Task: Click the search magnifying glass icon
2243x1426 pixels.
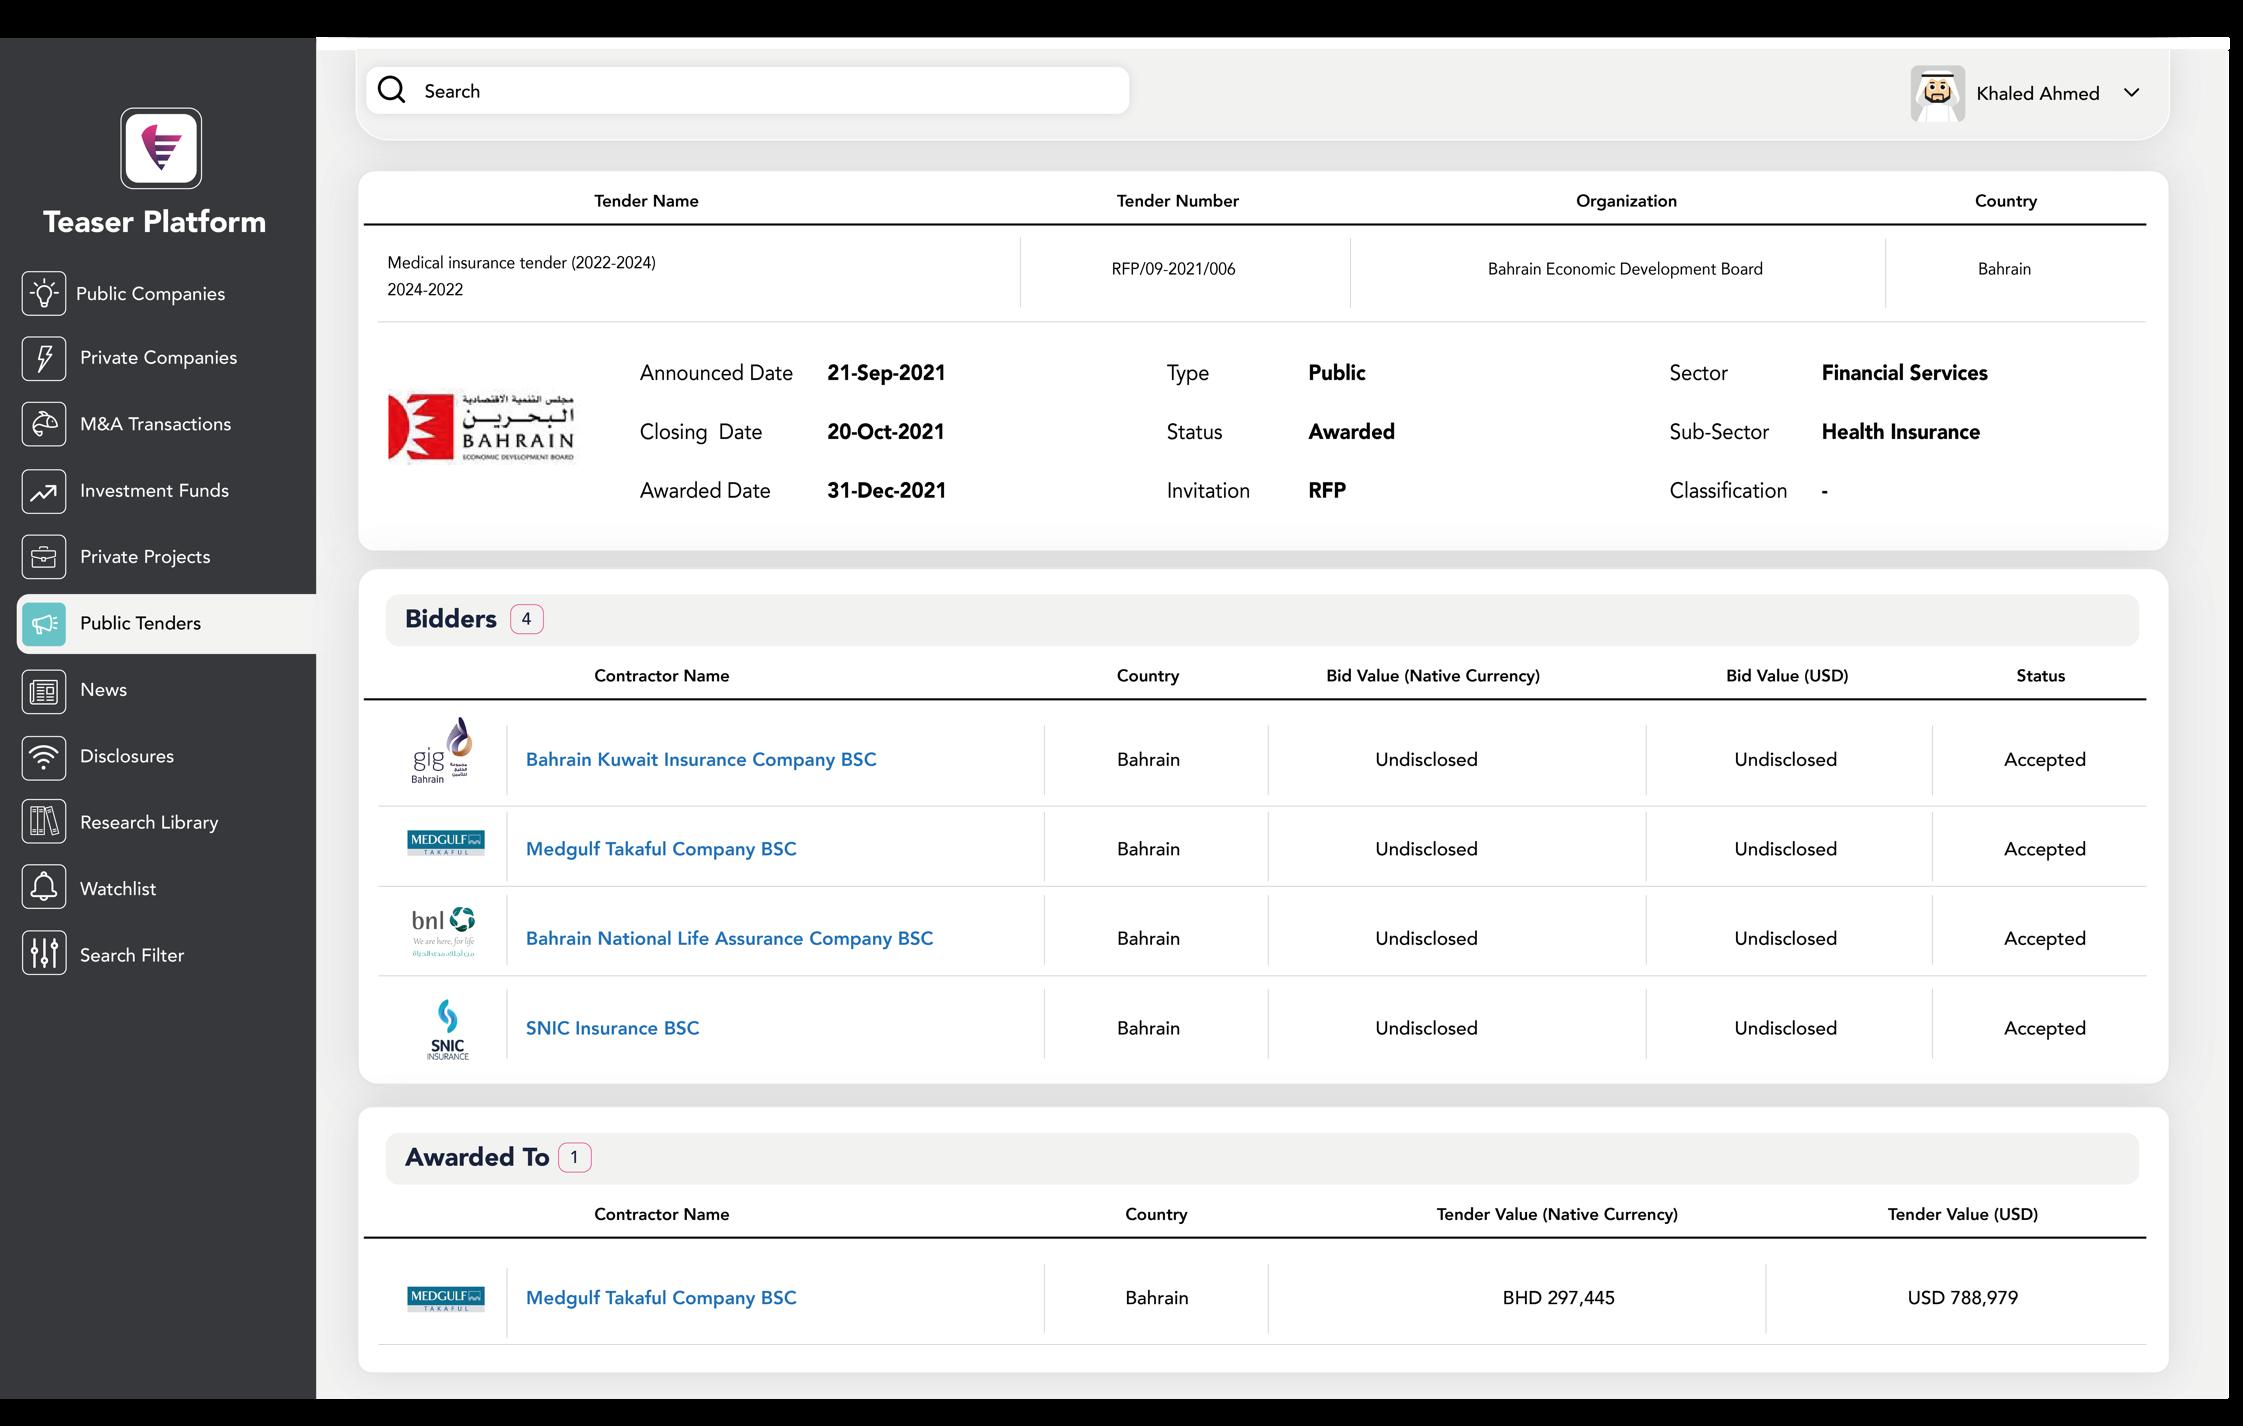Action: coord(392,91)
